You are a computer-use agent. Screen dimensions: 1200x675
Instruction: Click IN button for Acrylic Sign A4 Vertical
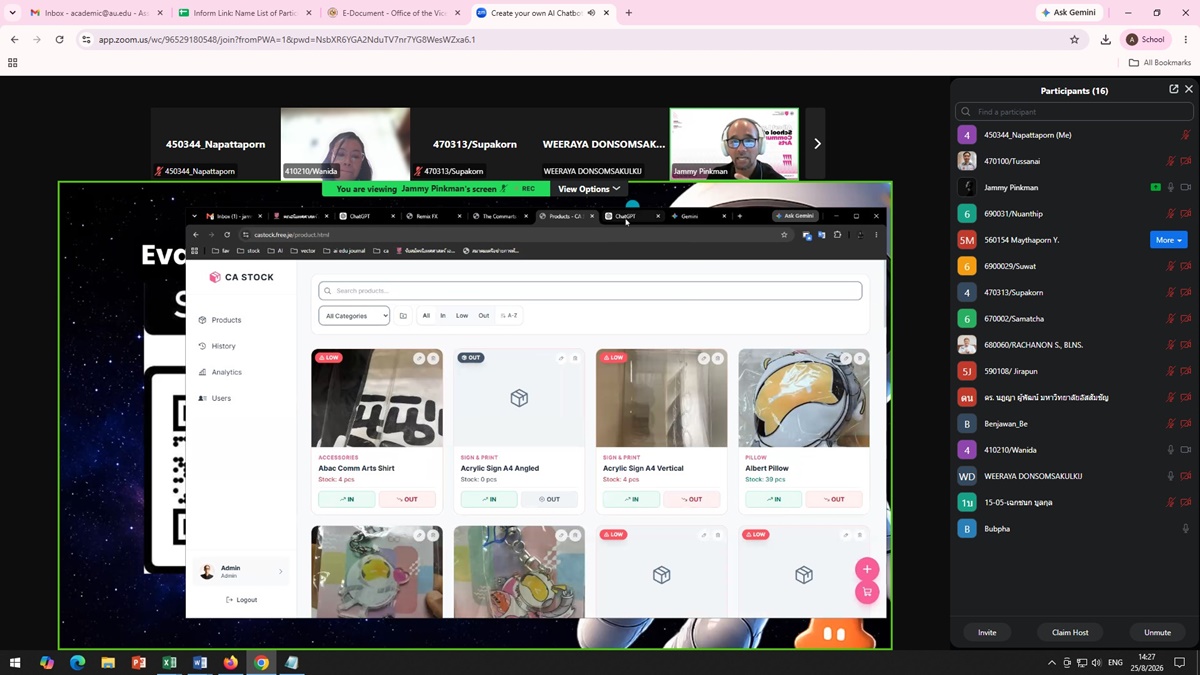click(632, 499)
